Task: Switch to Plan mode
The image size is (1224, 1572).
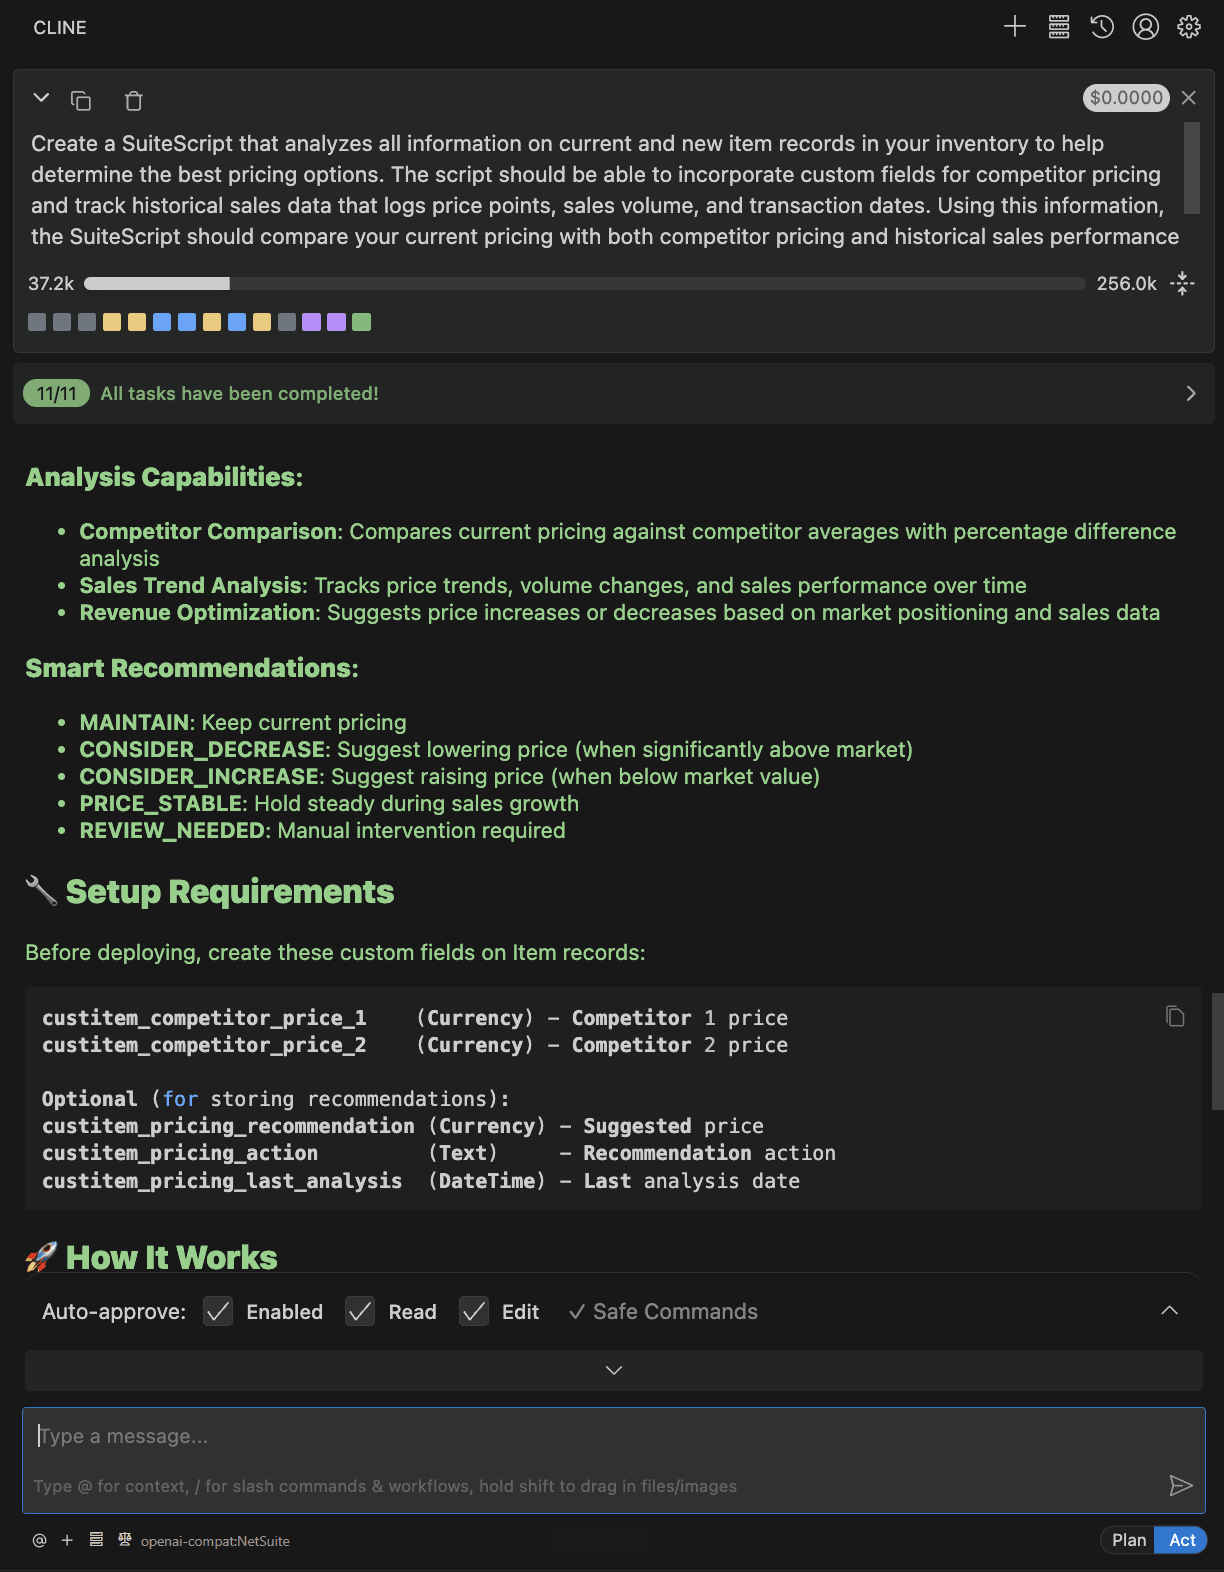Action: pyautogui.click(x=1128, y=1540)
